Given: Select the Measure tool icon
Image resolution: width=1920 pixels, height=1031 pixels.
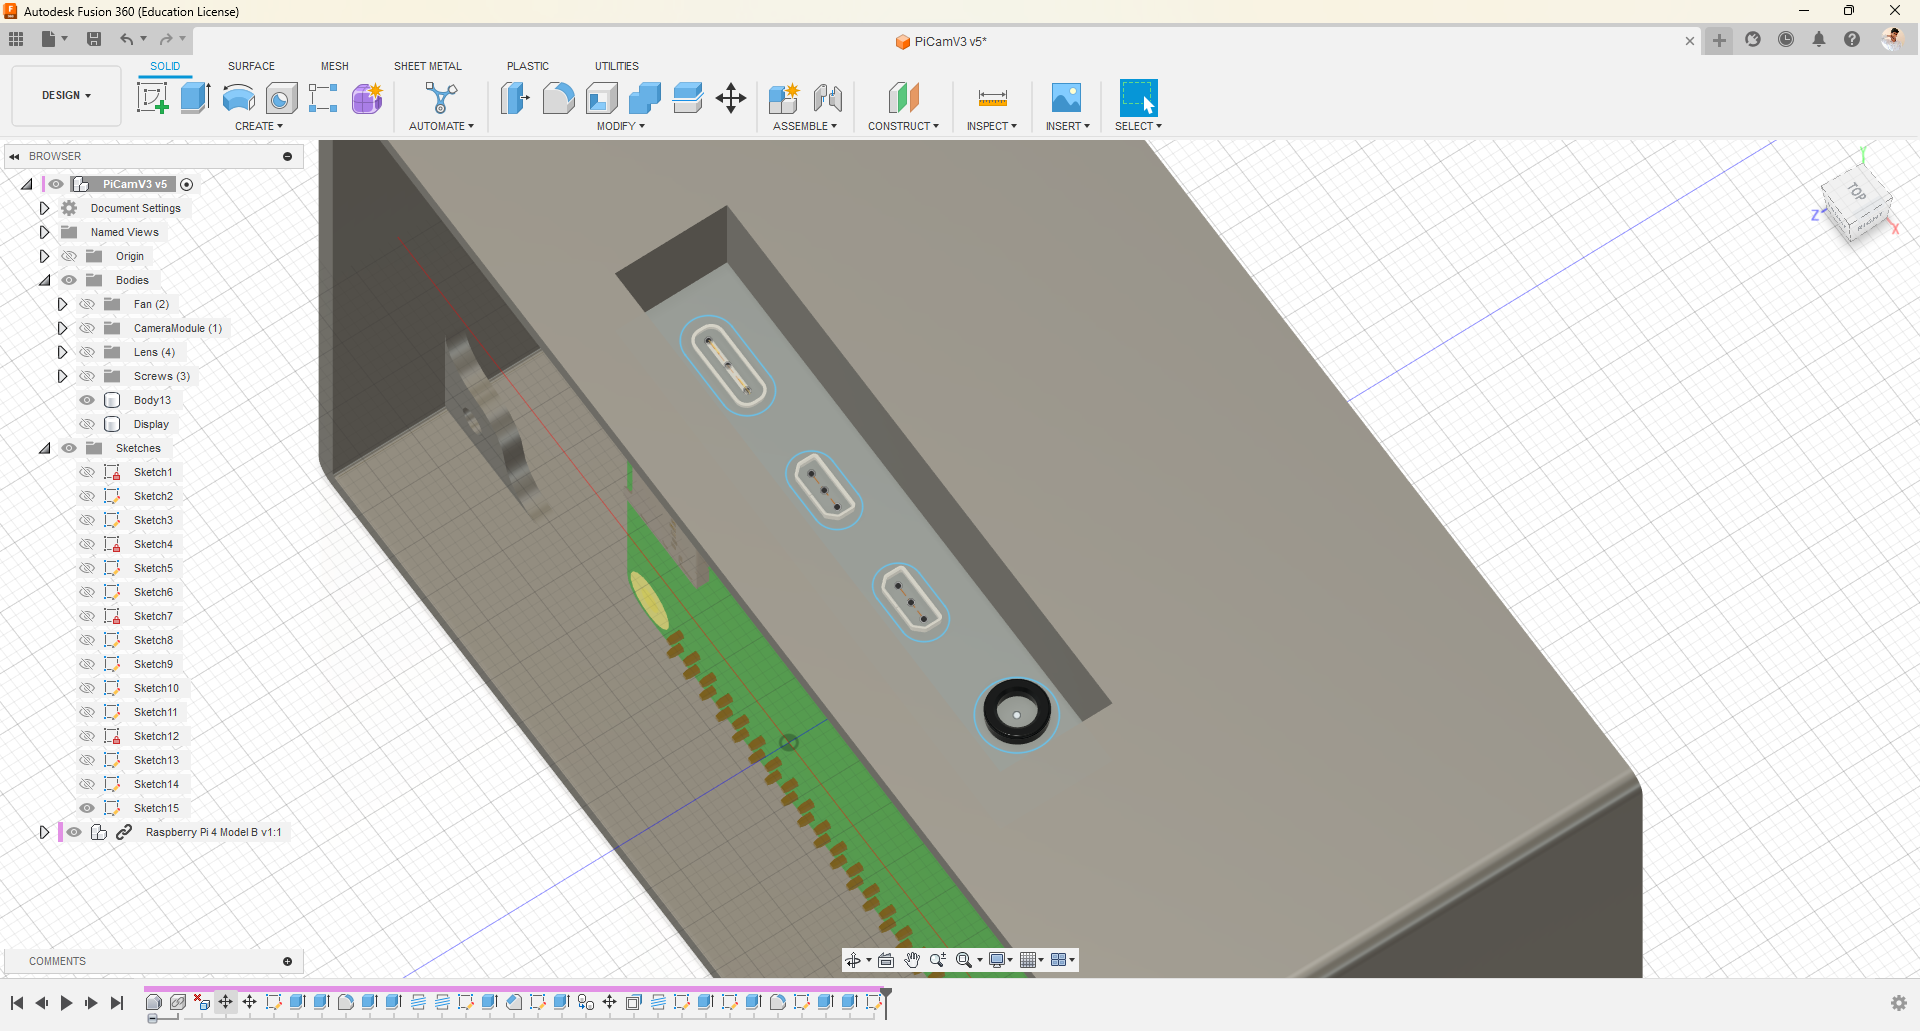Looking at the screenshot, I should tap(992, 98).
